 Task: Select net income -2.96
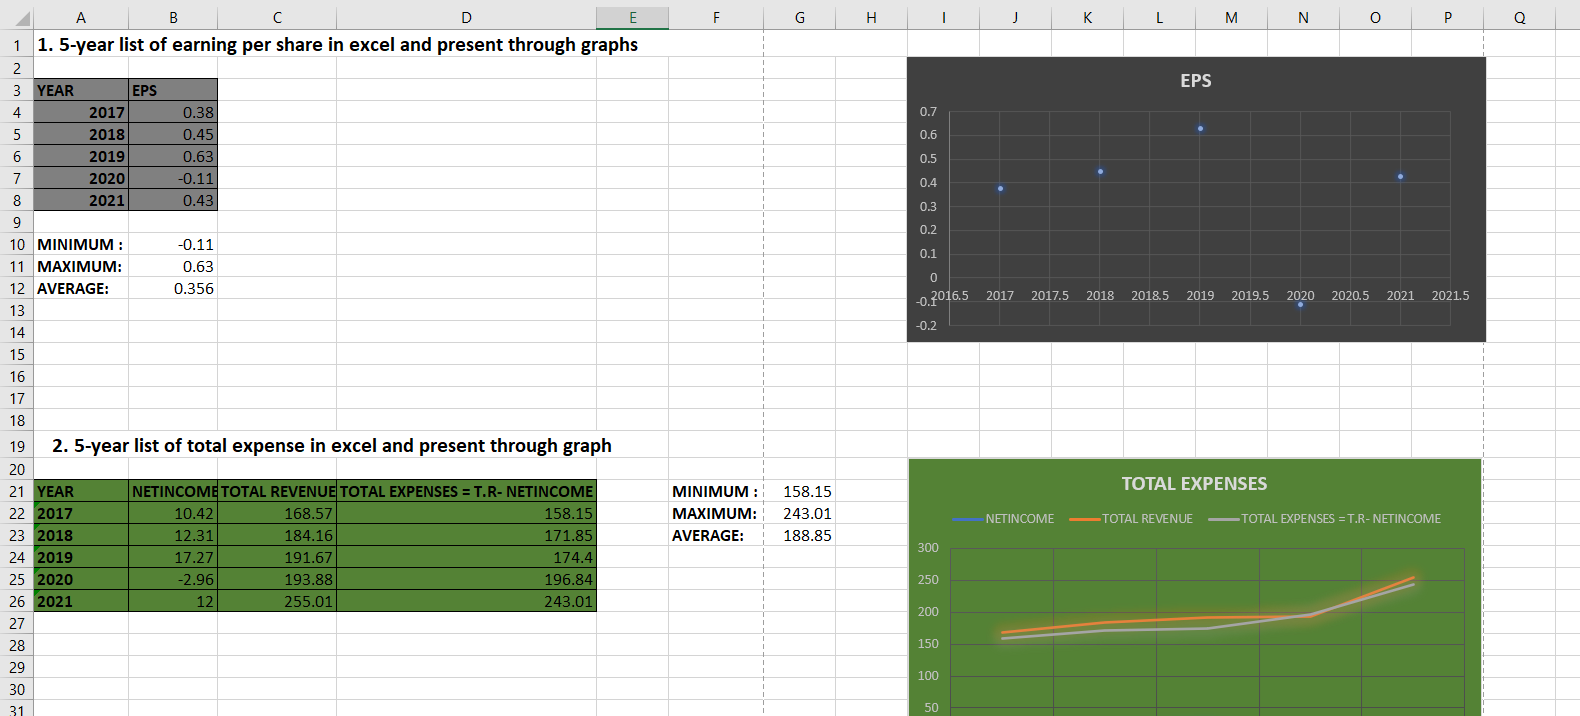pyautogui.click(x=173, y=579)
